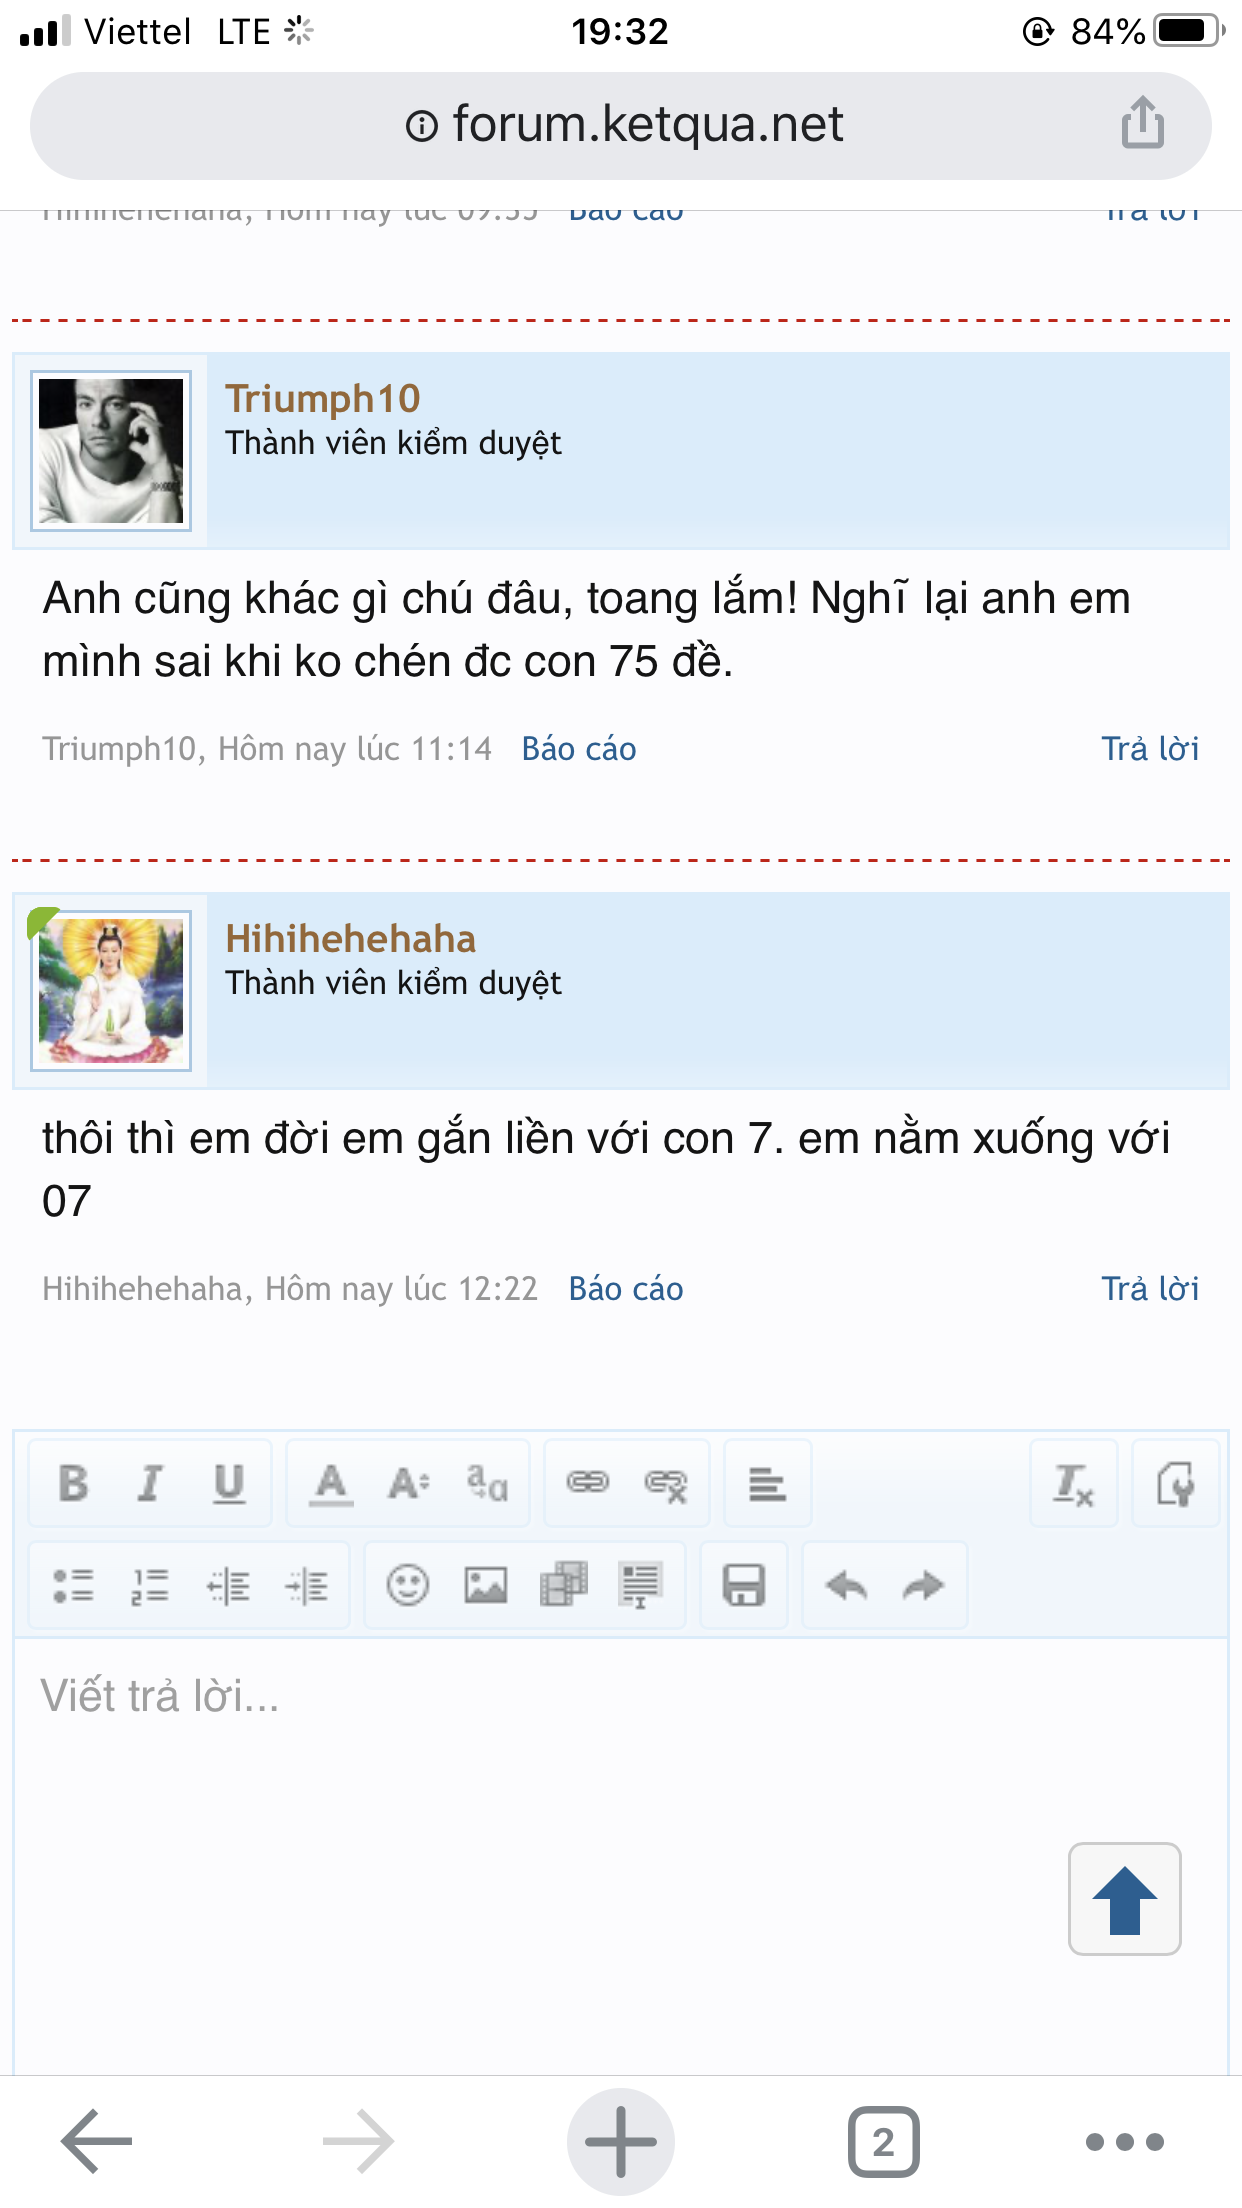Open the browser tabs switcher
Screen dimensions: 1242x2208
click(x=883, y=2142)
